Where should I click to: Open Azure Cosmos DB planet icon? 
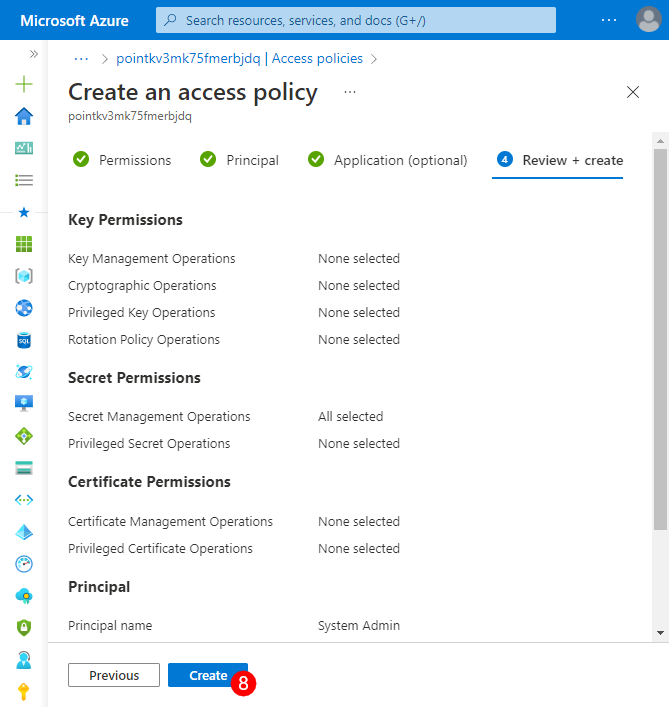pos(24,372)
